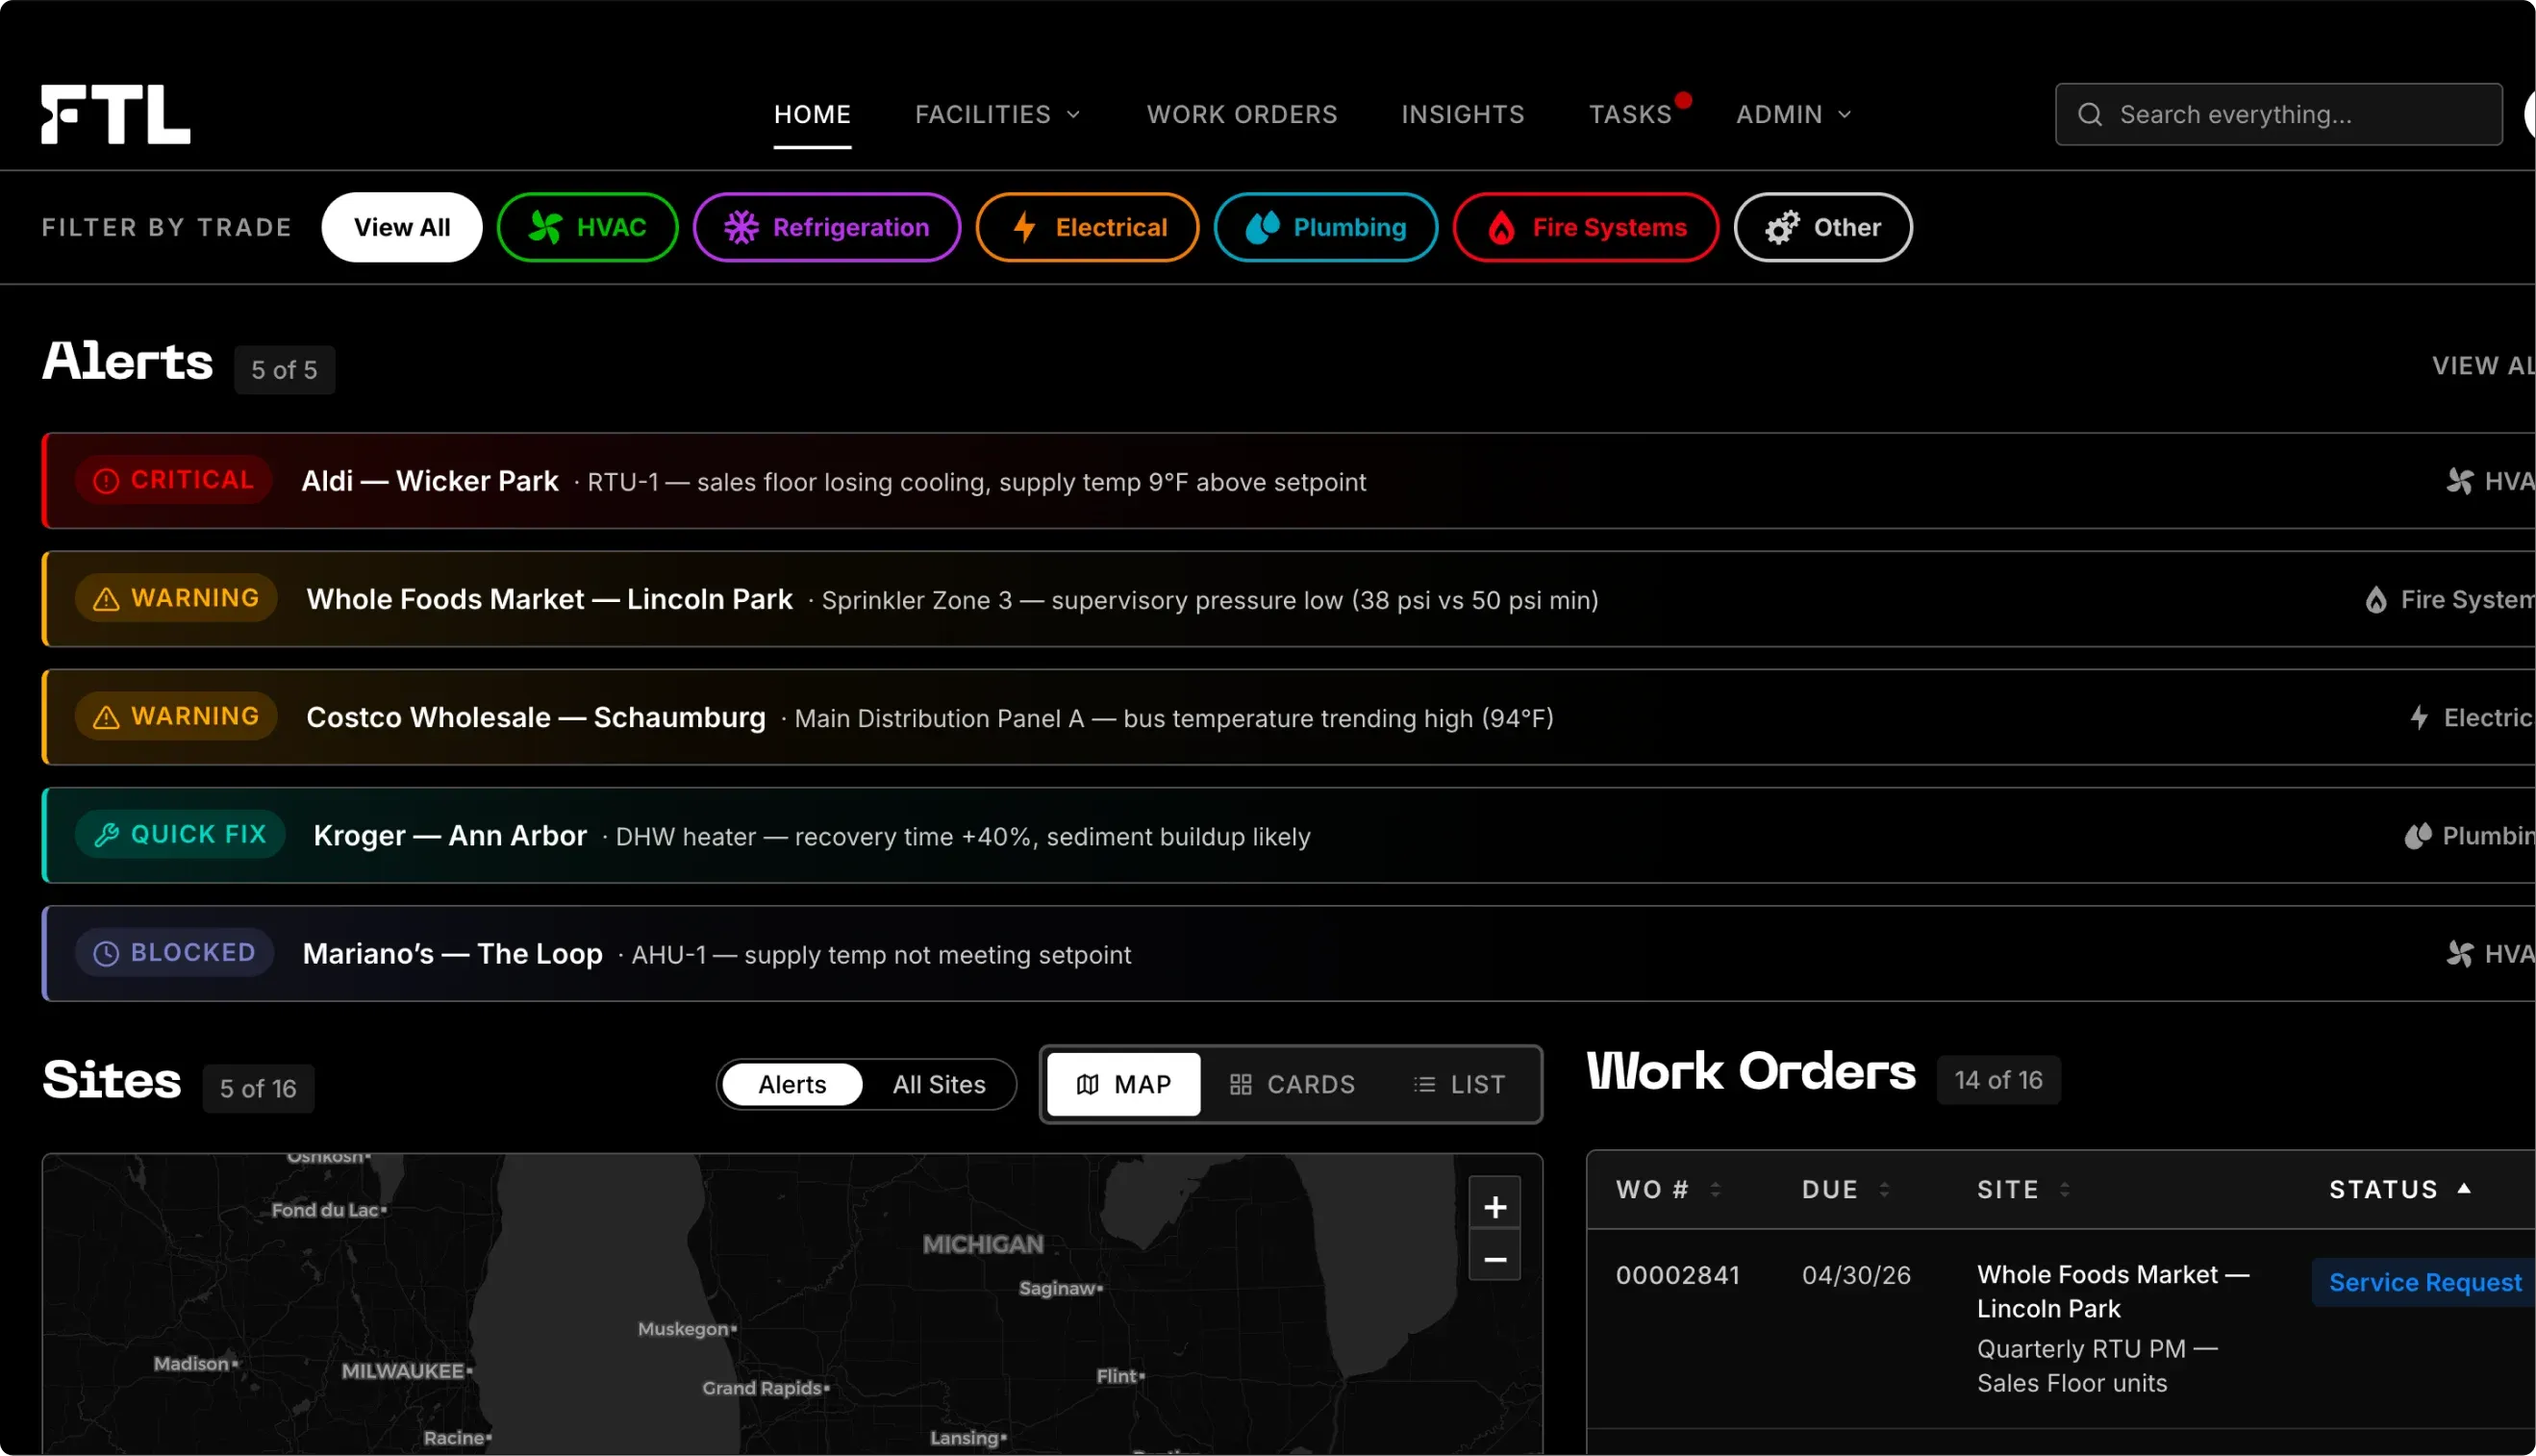Select the CARDS view tab
Viewport: 2536px width, 1456px height.
pos(1293,1084)
